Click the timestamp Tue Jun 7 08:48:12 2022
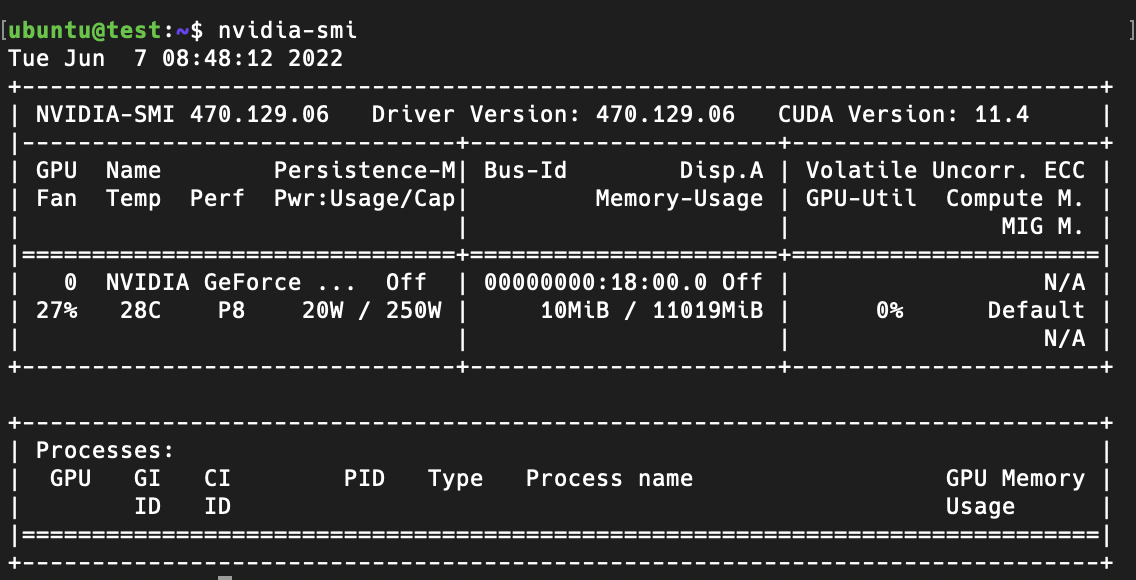Viewport: 1136px width, 580px height. (175, 58)
